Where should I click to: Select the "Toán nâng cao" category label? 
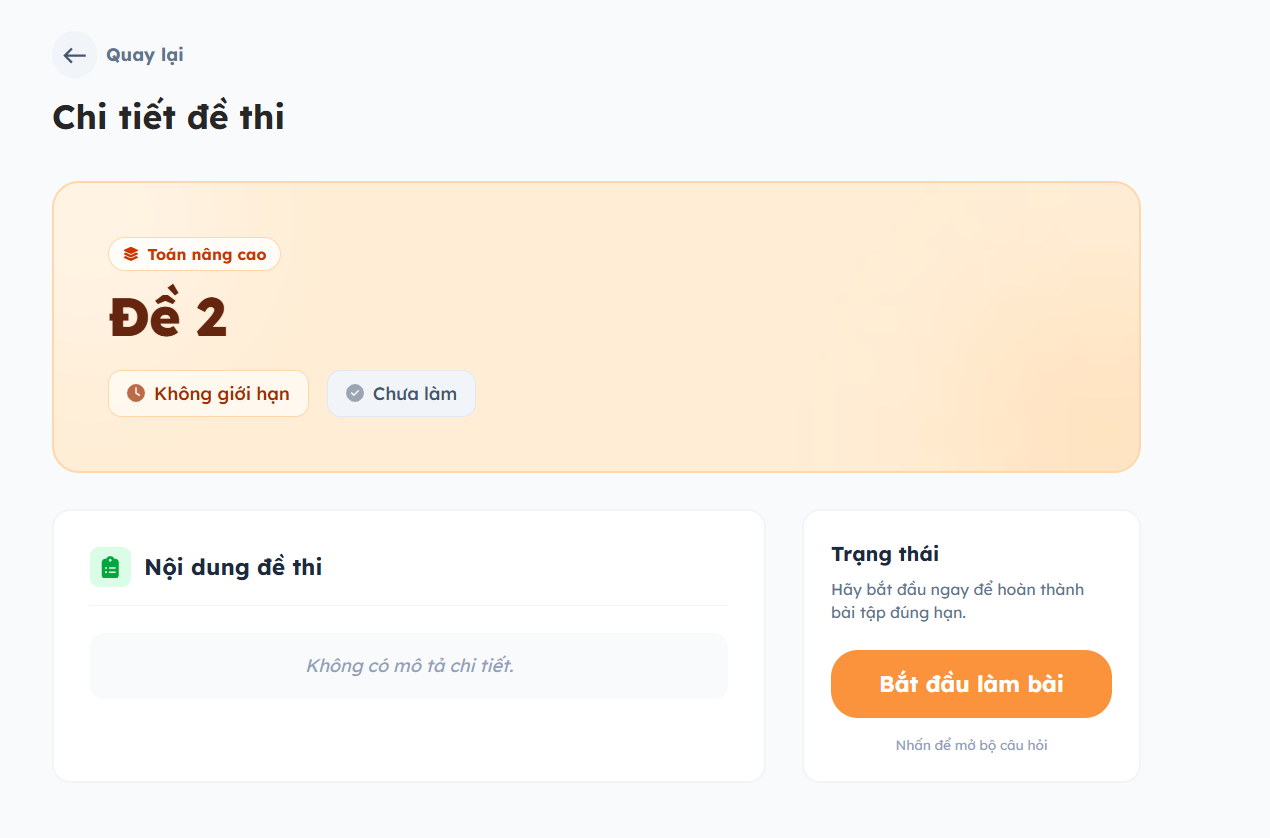point(207,254)
